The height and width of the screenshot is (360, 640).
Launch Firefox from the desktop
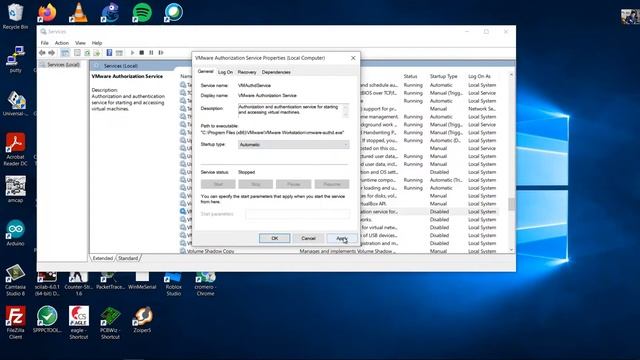(x=47, y=13)
